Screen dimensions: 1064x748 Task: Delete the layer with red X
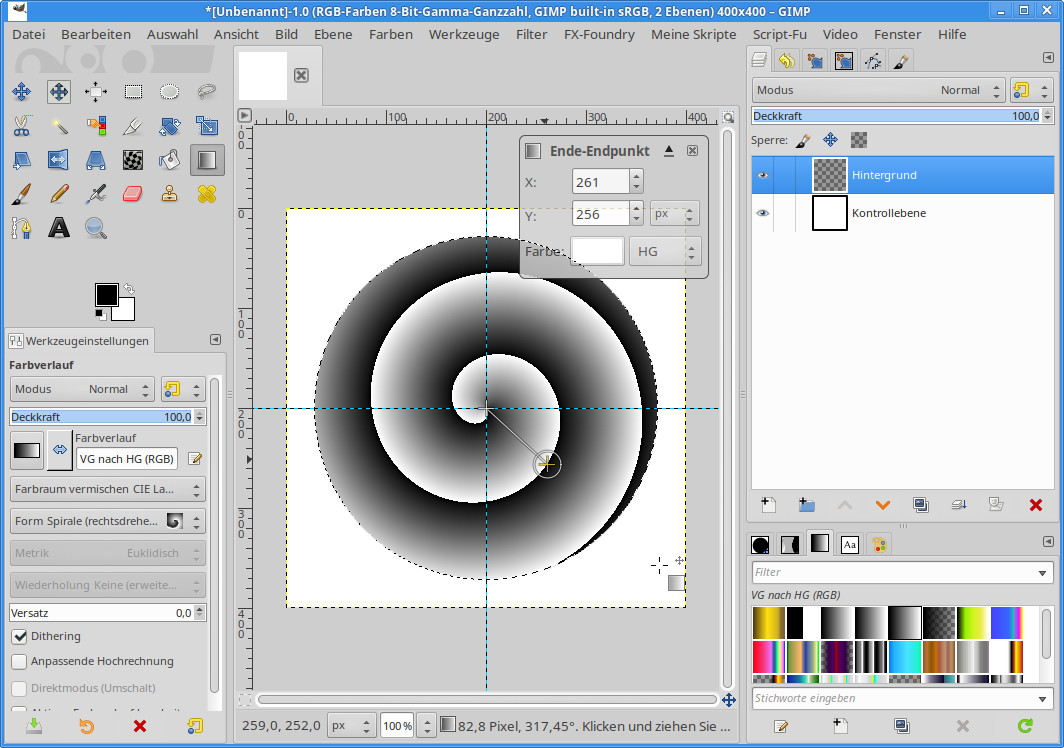(1035, 505)
